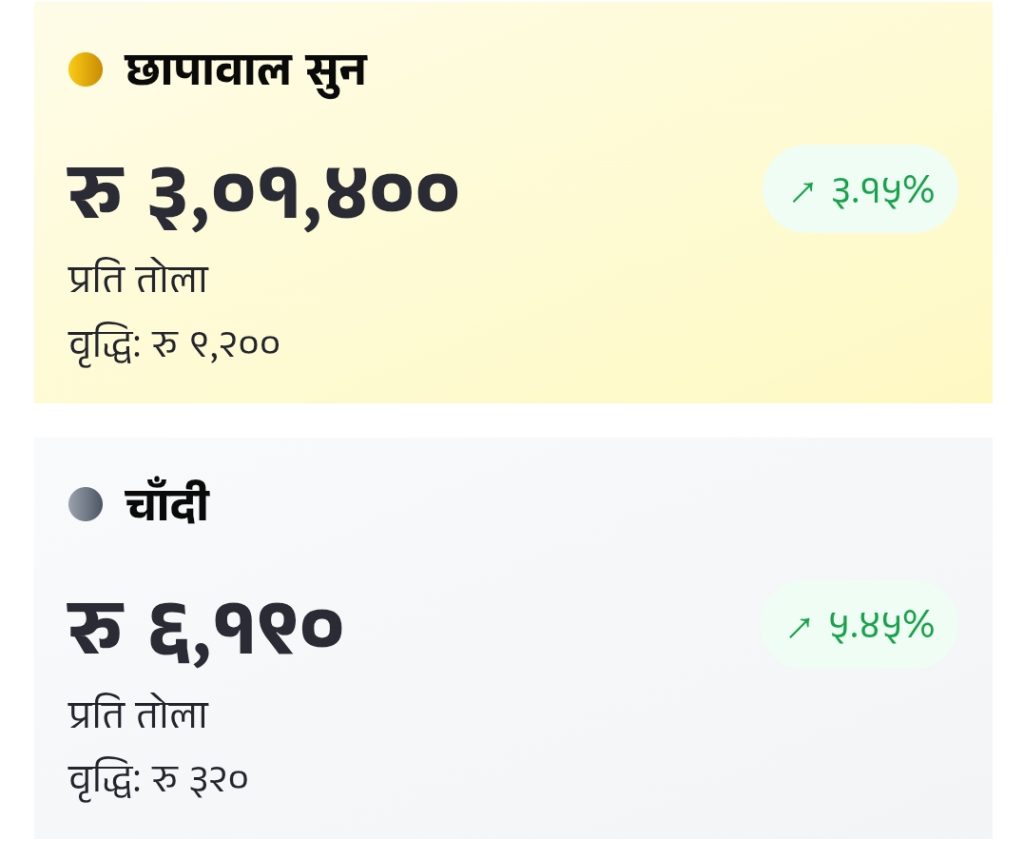1024x859 pixels.
Task: Tap the रु symbol before ३,०१,४००
Action: 94,190
